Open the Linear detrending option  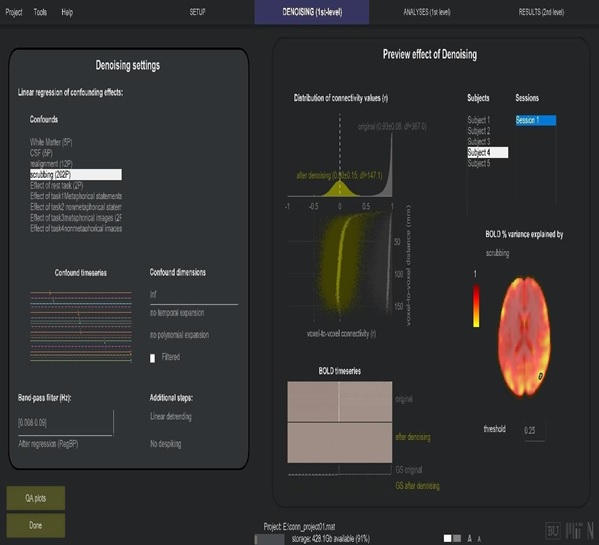coord(171,416)
